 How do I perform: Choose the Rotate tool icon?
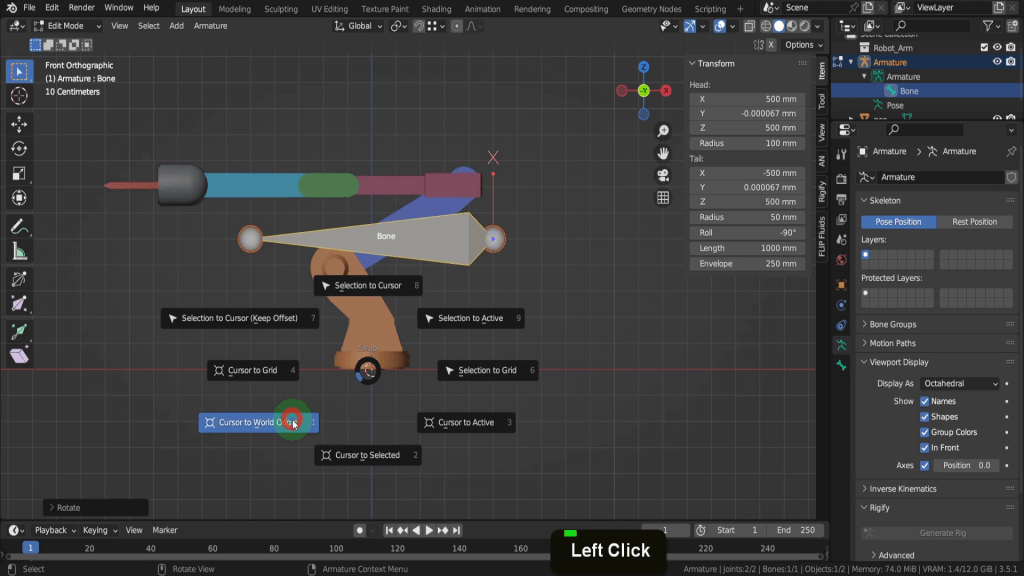pyautogui.click(x=19, y=149)
